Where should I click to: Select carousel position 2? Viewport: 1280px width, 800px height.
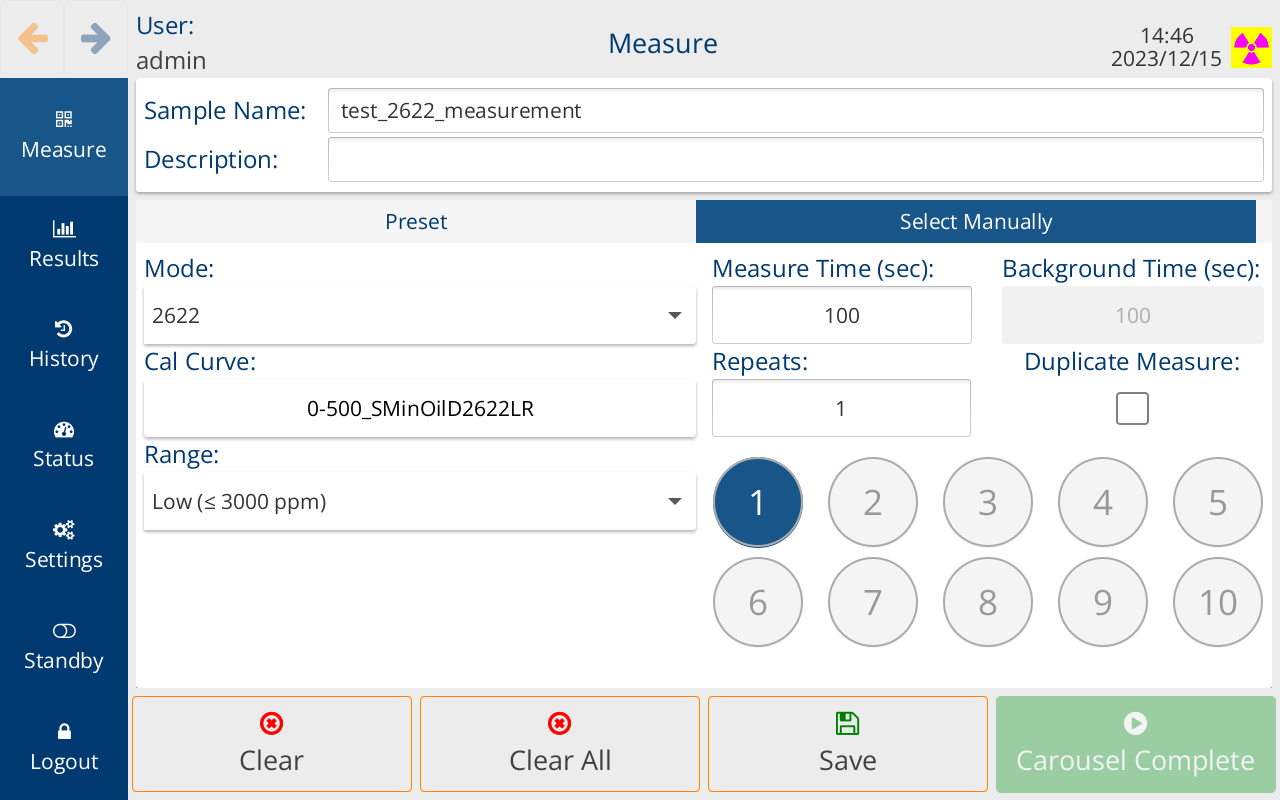pyautogui.click(x=873, y=502)
